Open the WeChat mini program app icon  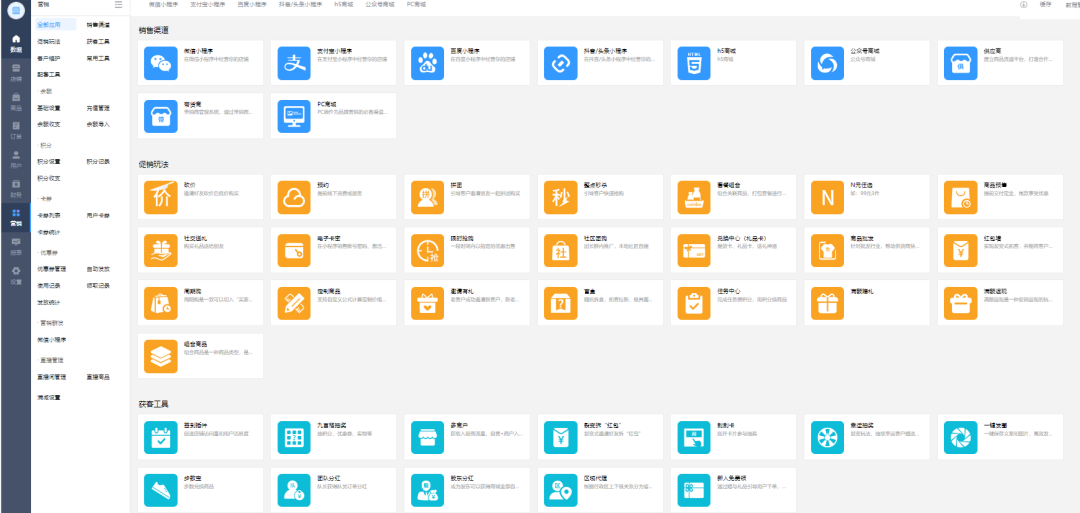click(160, 64)
